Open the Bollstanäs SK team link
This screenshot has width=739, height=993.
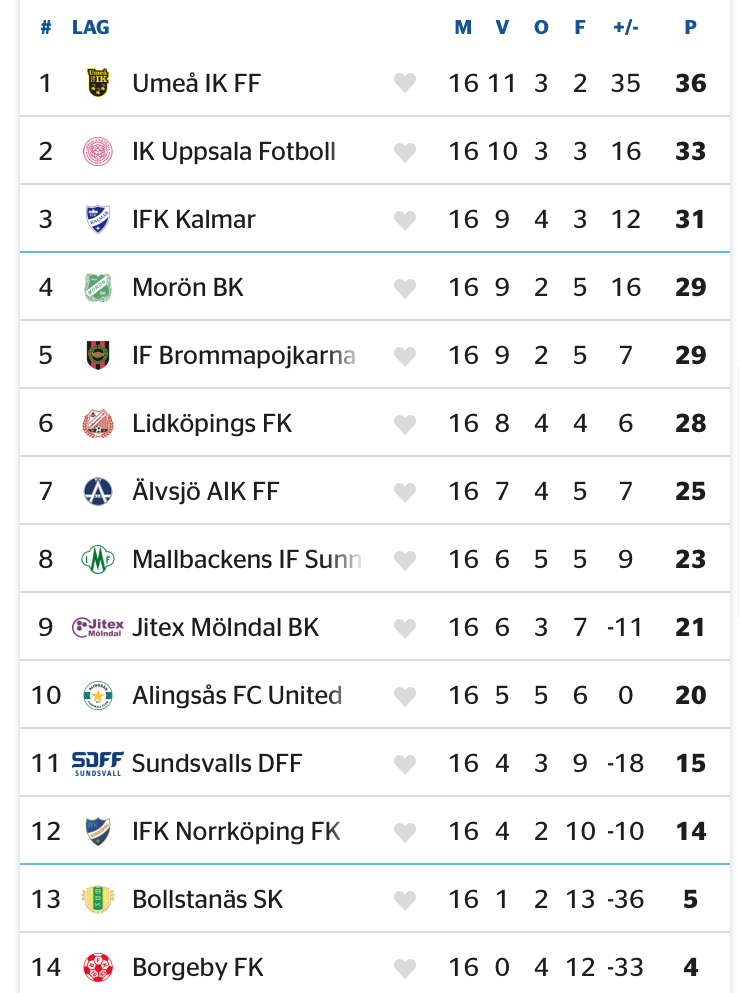[x=207, y=899]
